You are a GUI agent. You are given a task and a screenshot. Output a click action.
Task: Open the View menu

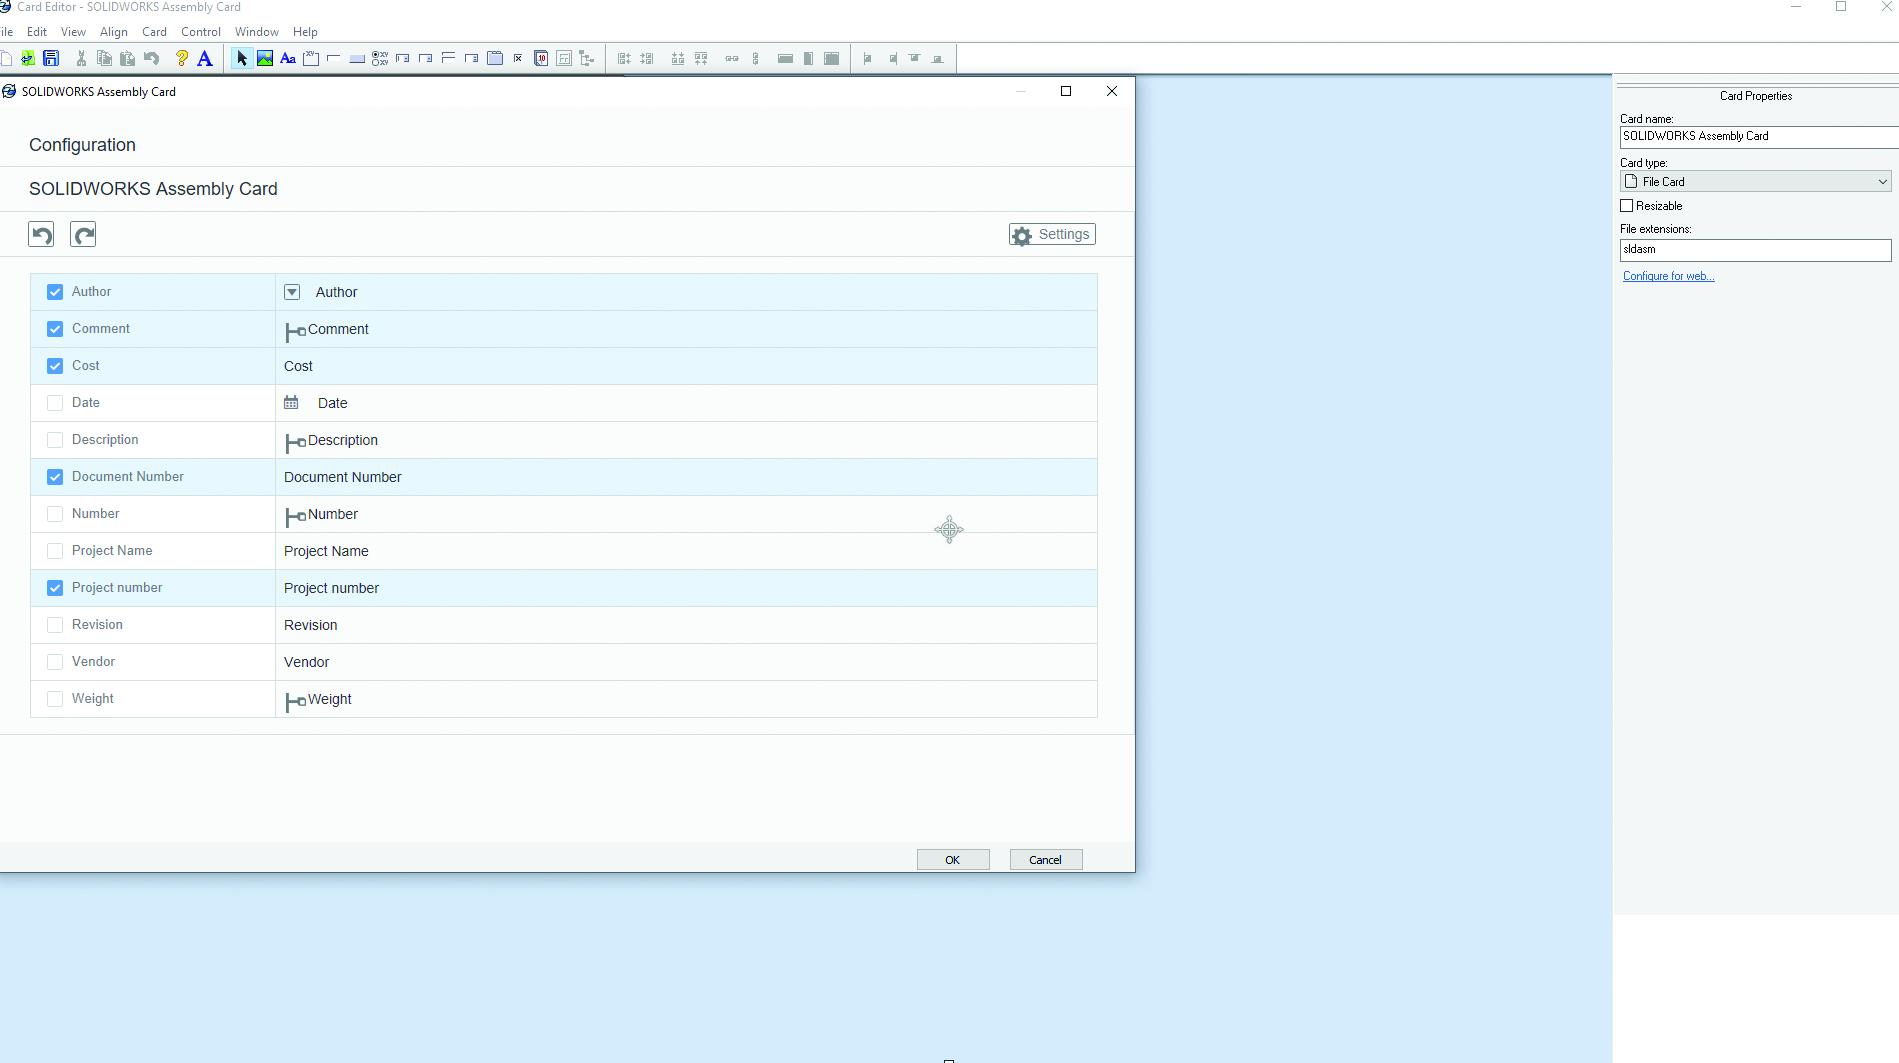[x=73, y=32]
